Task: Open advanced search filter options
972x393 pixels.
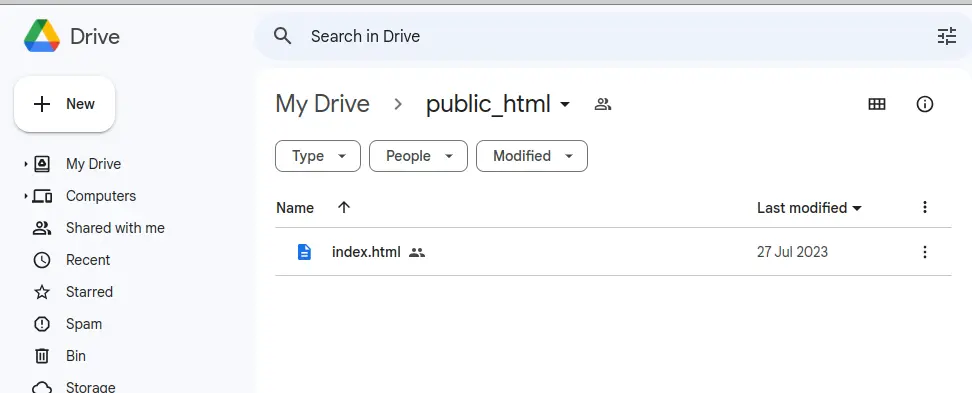Action: 947,37
